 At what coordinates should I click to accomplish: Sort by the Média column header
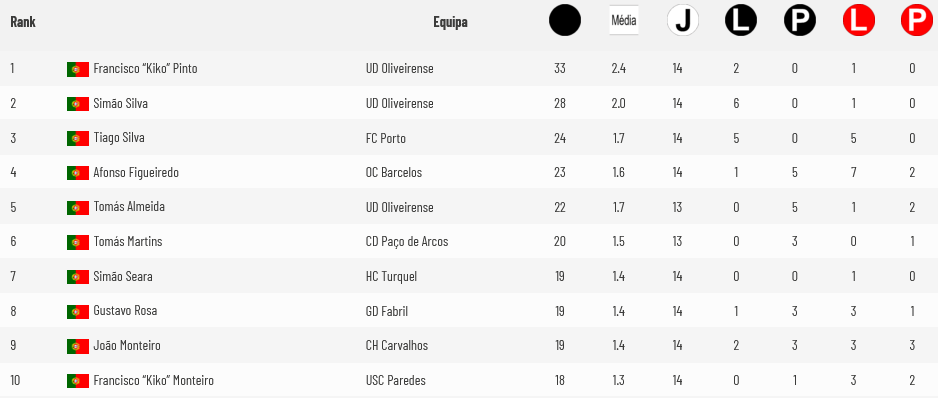click(x=623, y=20)
